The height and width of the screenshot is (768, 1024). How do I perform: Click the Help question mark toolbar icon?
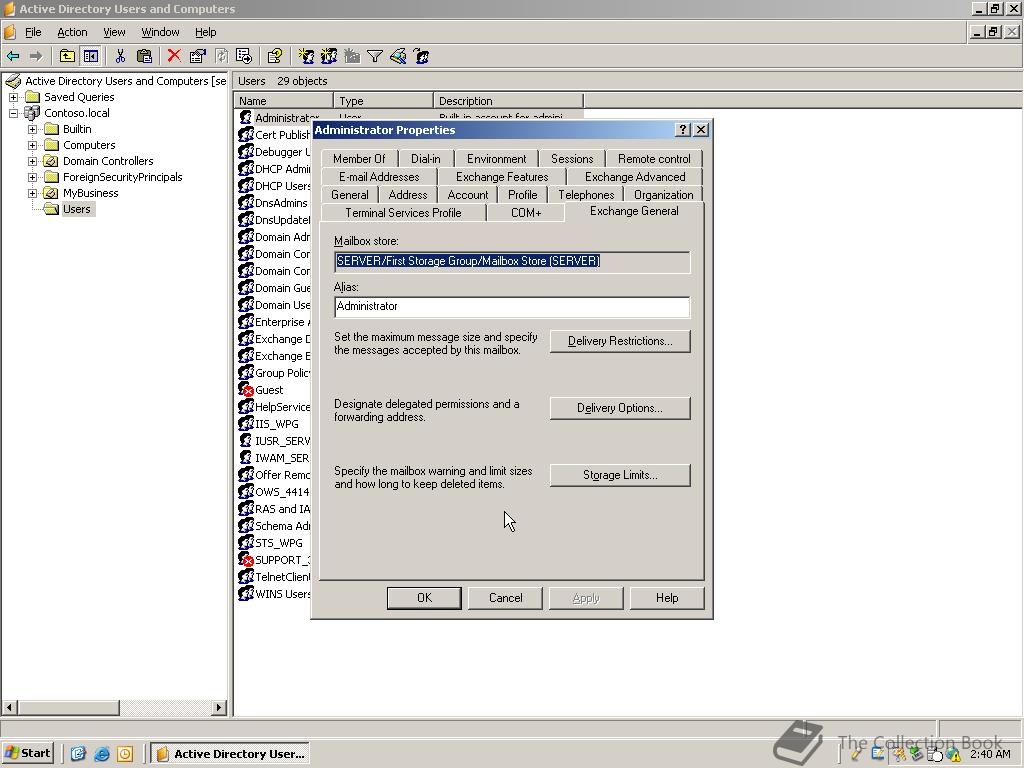click(x=274, y=56)
